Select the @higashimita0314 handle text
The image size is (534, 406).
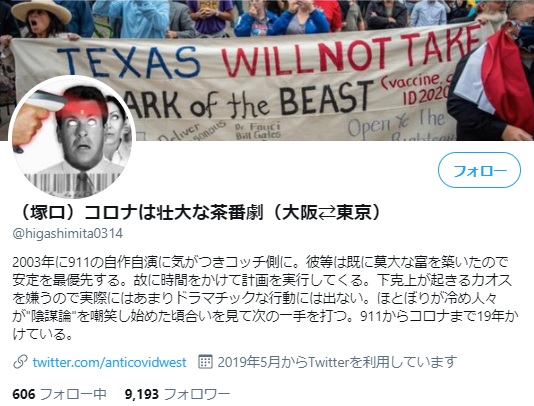(x=68, y=233)
